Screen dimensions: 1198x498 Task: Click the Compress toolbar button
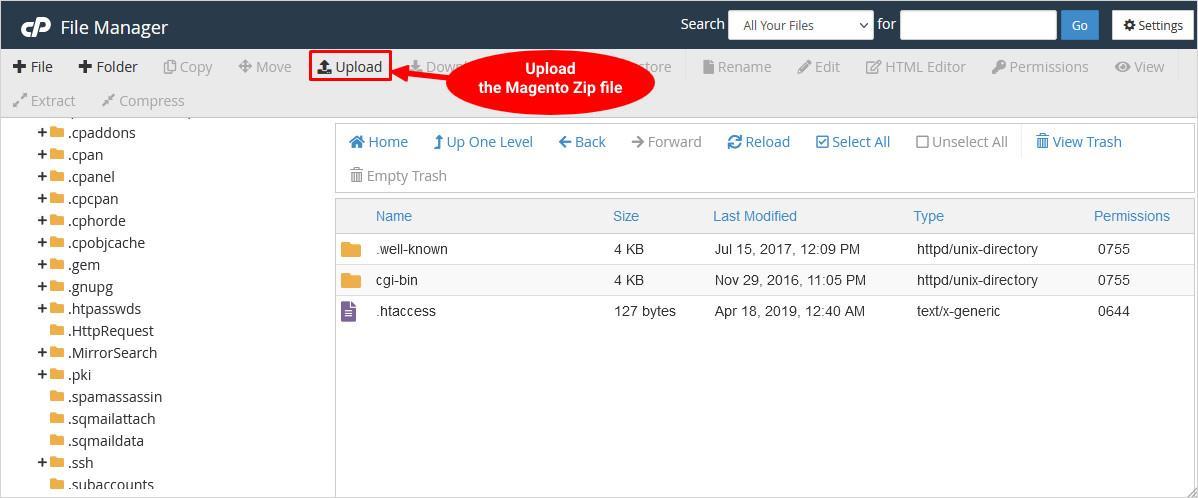[143, 101]
